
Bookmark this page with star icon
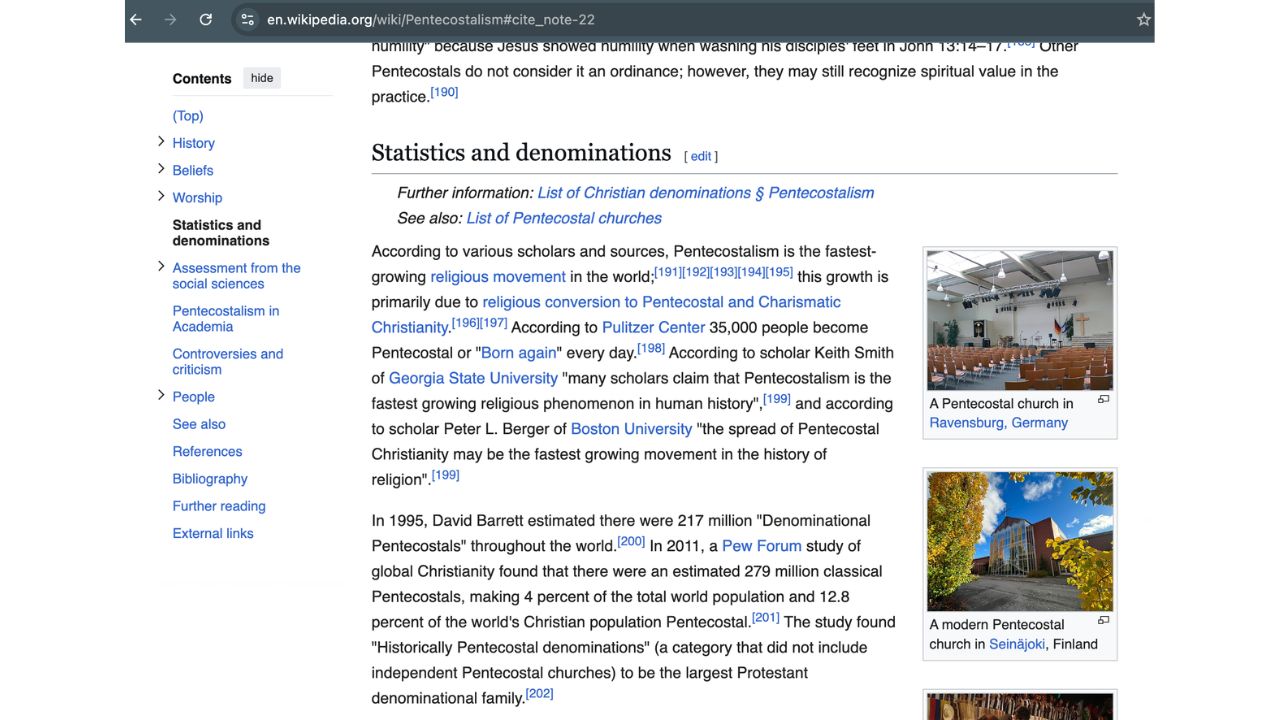point(1143,20)
